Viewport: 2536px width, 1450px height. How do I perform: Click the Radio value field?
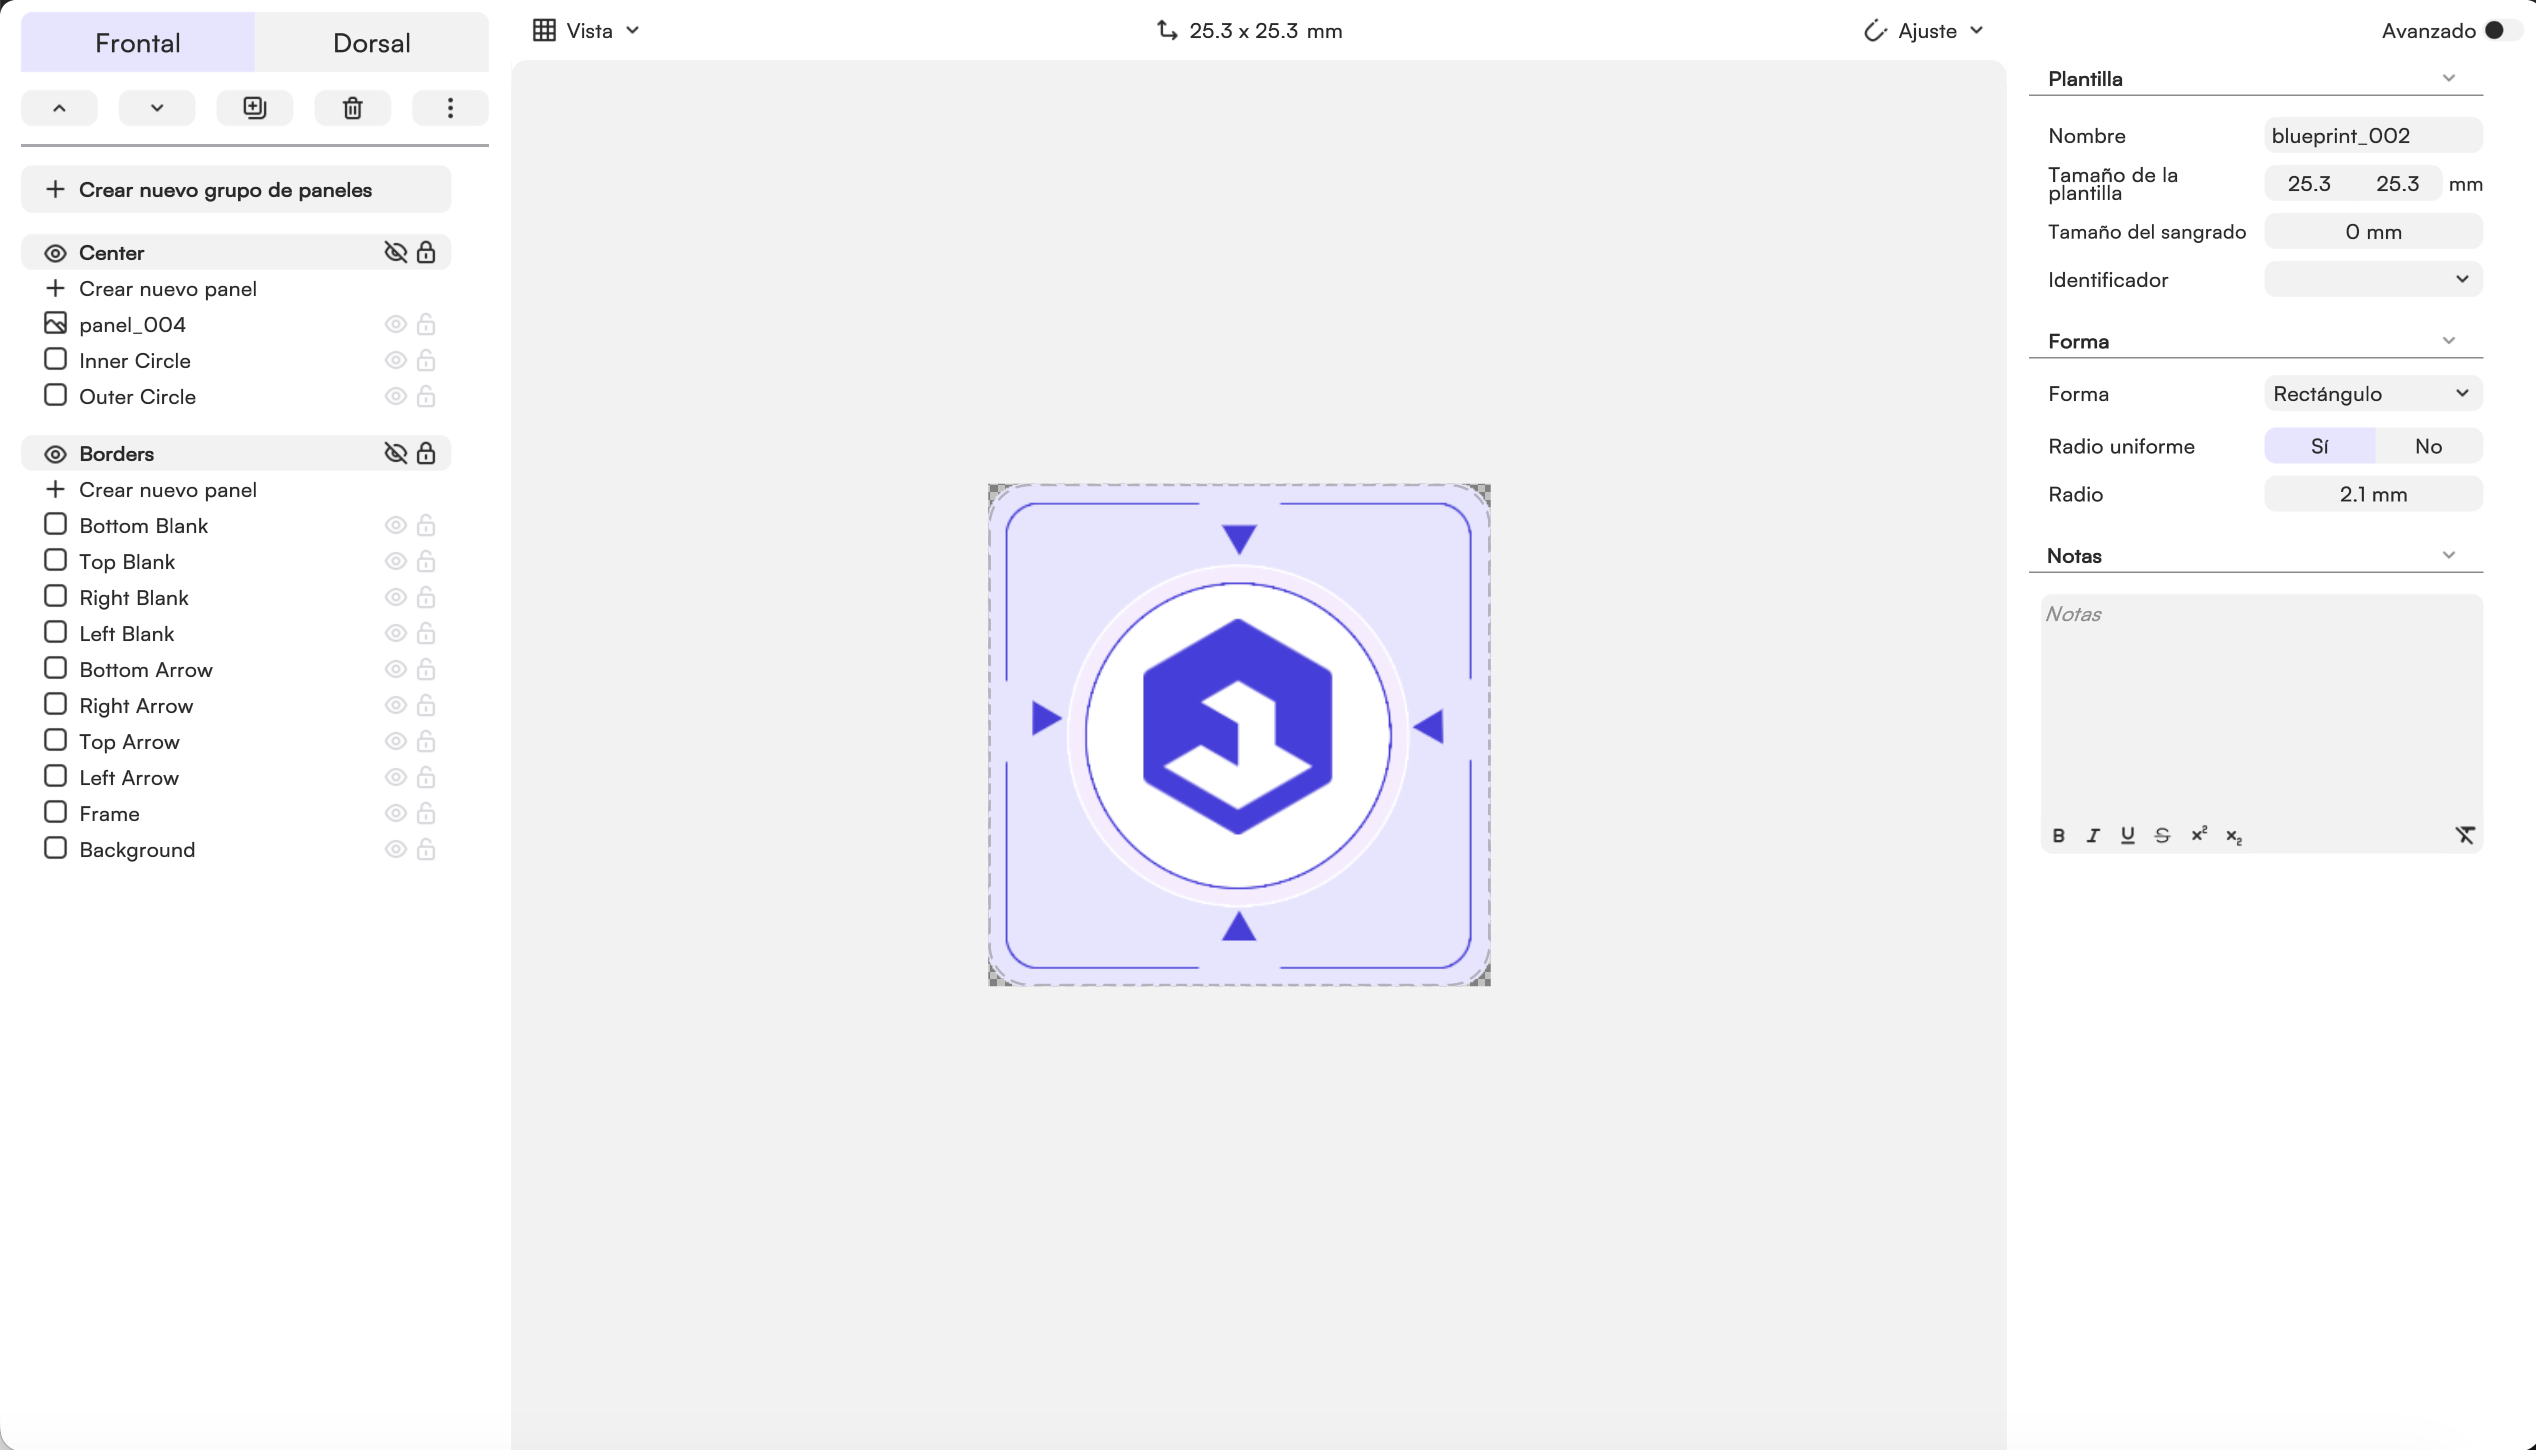coord(2373,494)
